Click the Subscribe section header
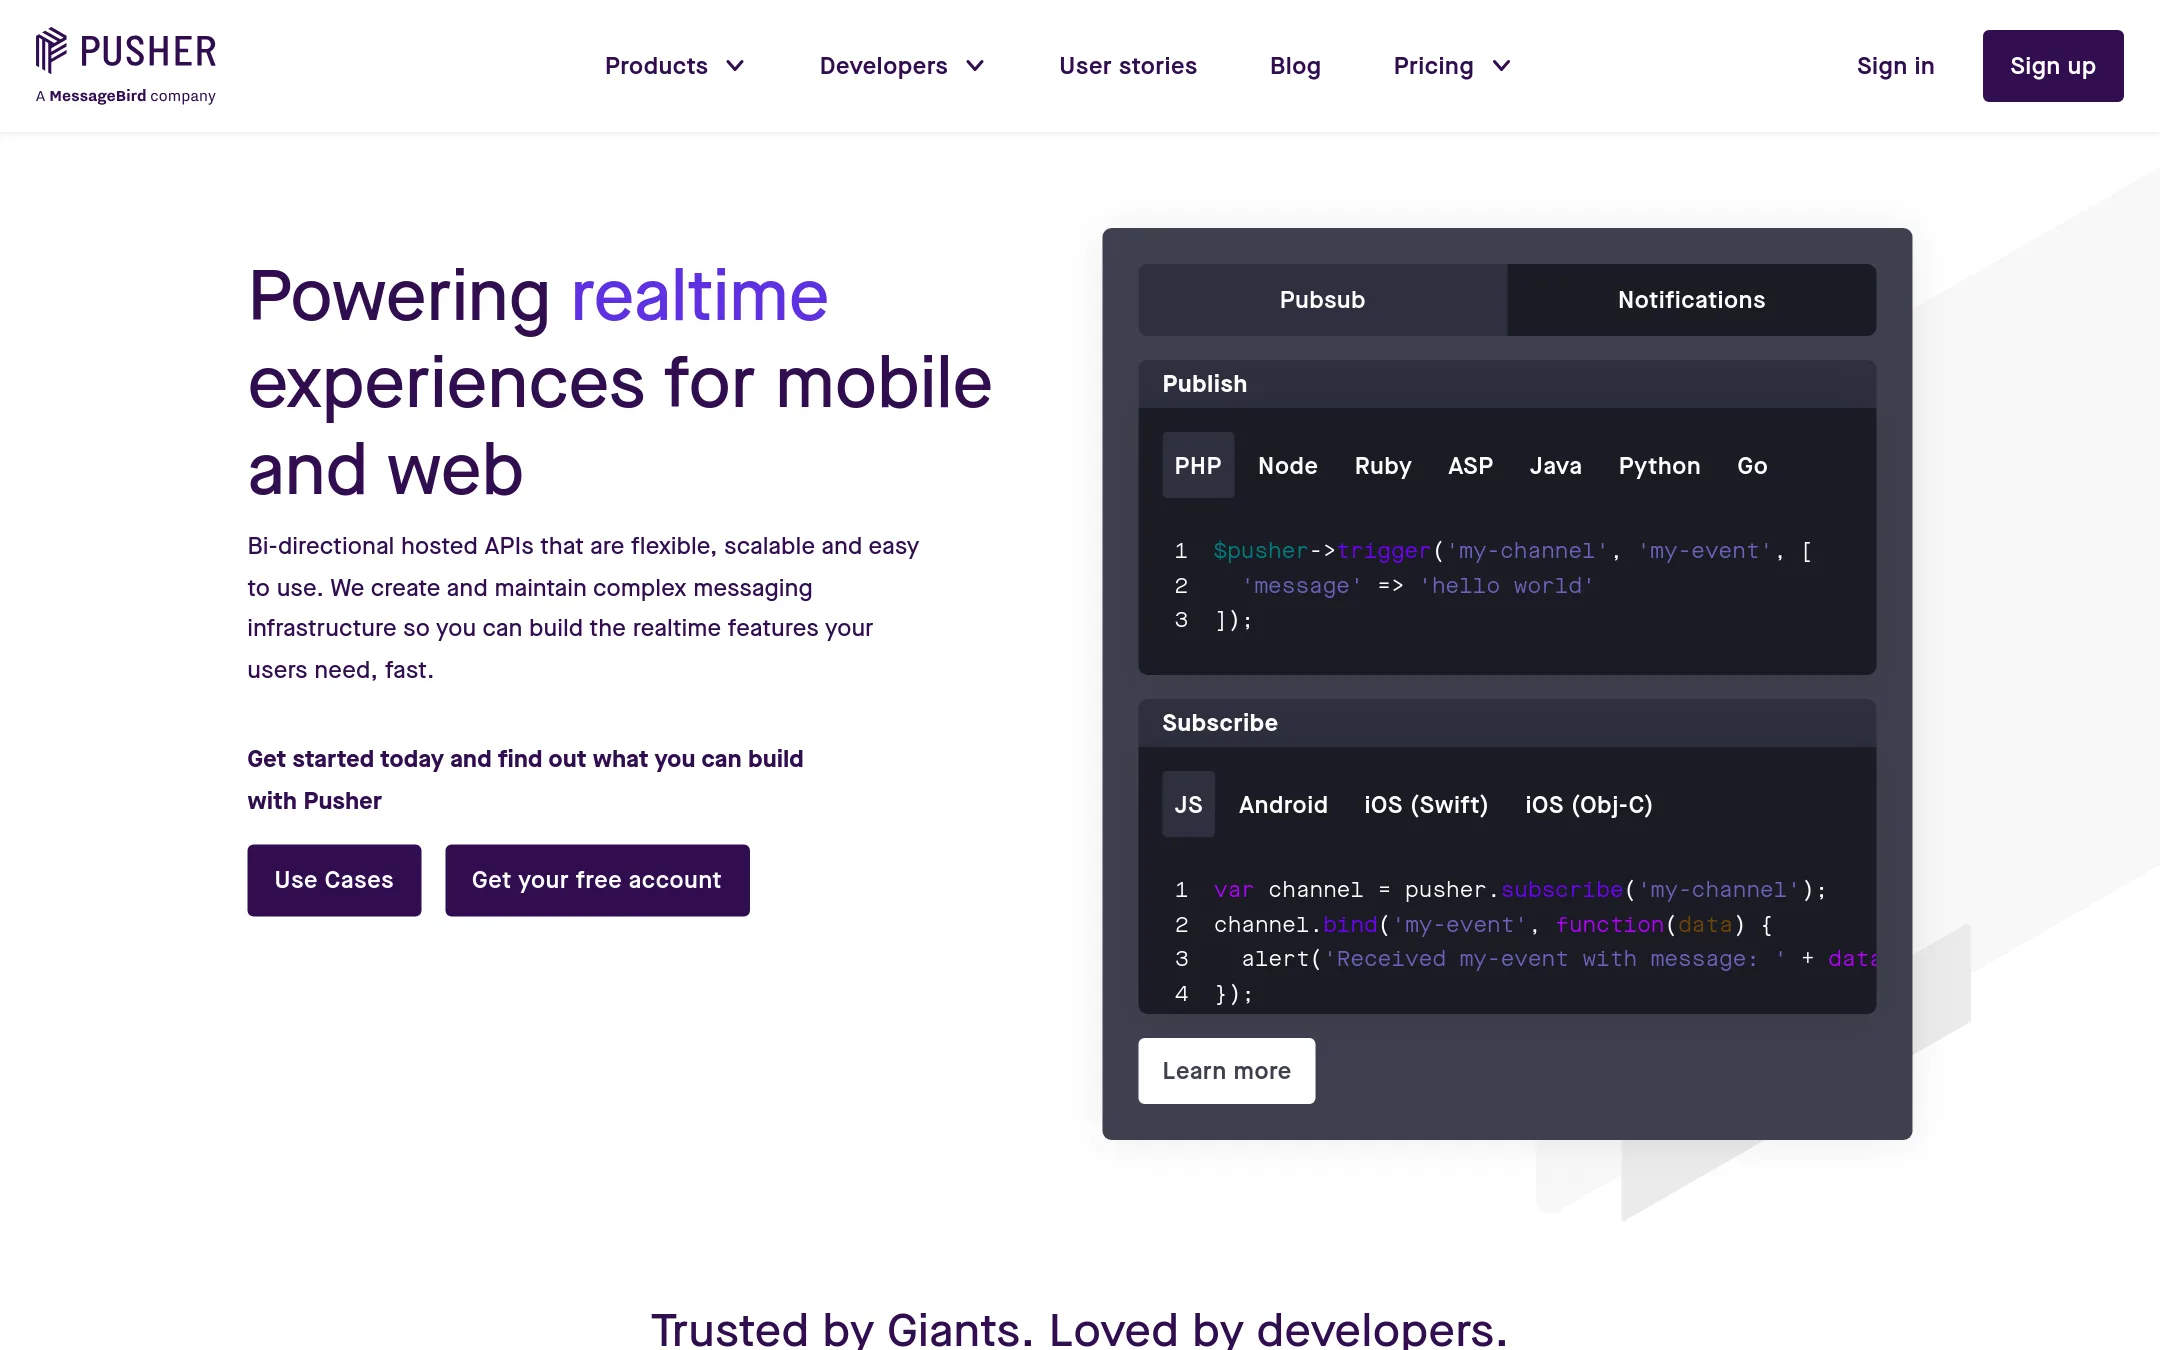2160x1350 pixels. coord(1507,723)
